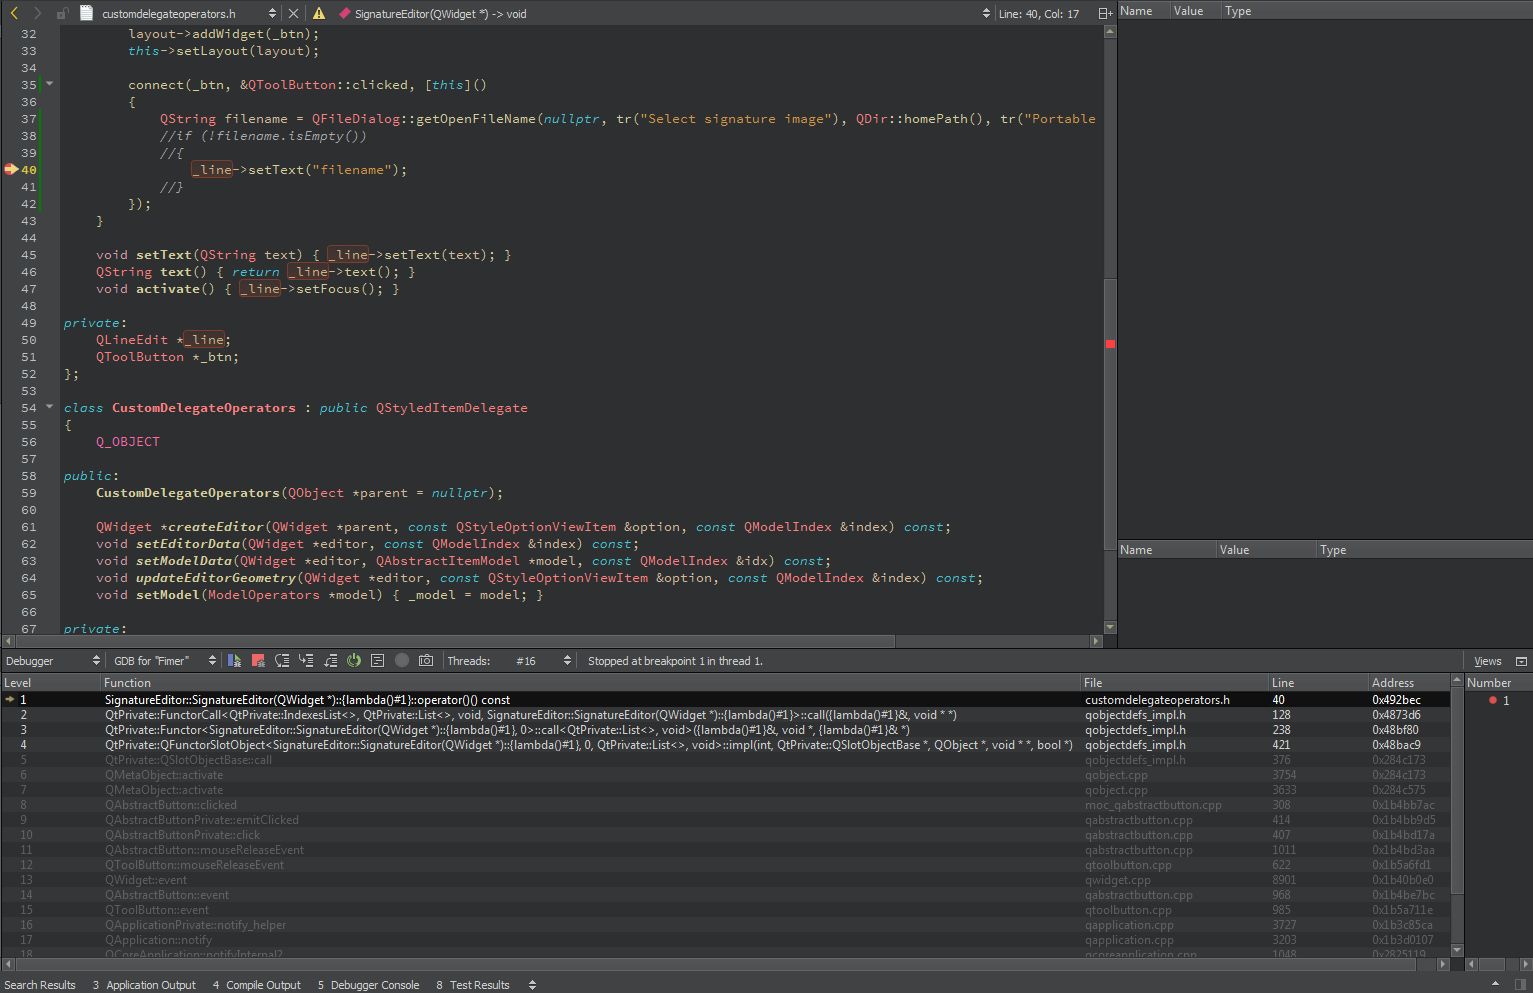Open the Threads #16 dropdown

click(x=542, y=660)
